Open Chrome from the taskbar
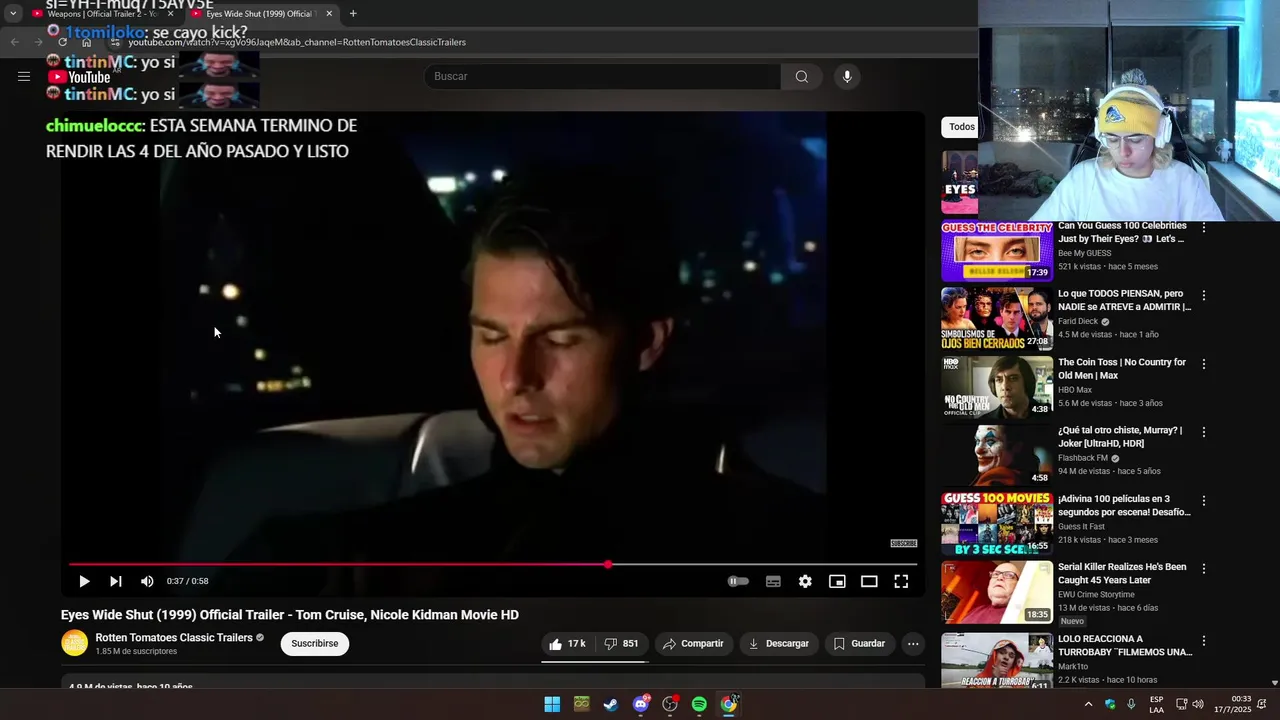The width and height of the screenshot is (1280, 720). [x=729, y=704]
